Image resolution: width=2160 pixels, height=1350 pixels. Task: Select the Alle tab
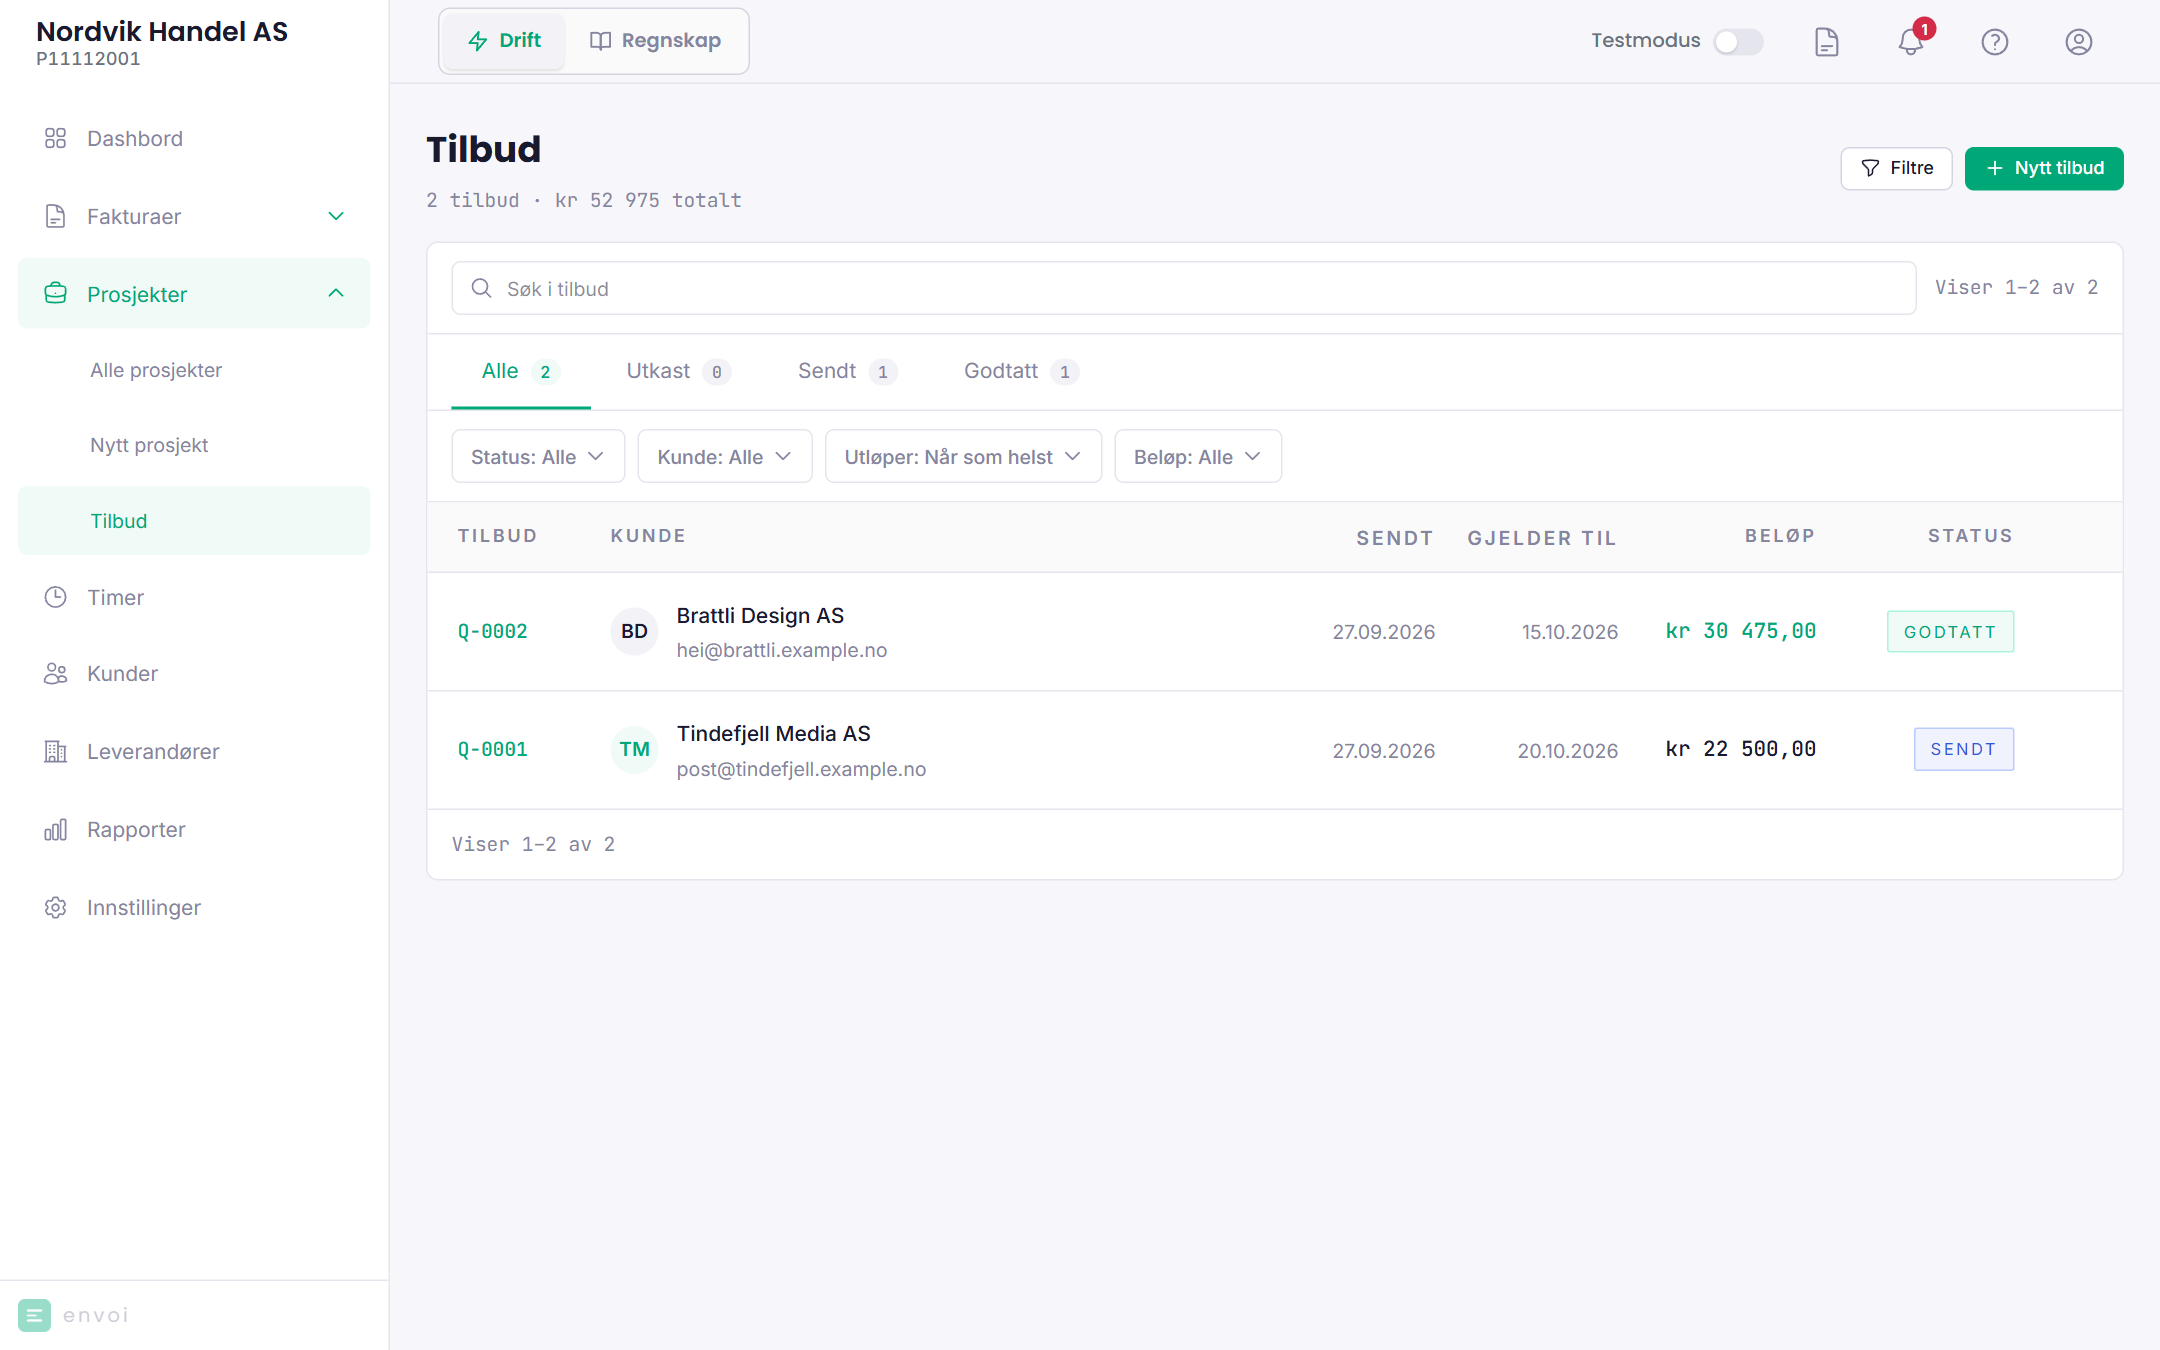pyautogui.click(x=520, y=371)
